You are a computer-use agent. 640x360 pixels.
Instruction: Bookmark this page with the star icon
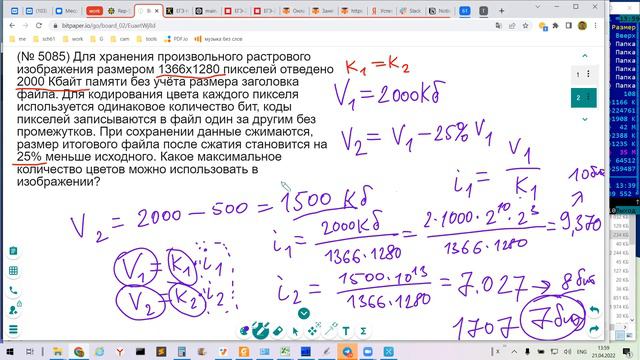pos(525,26)
